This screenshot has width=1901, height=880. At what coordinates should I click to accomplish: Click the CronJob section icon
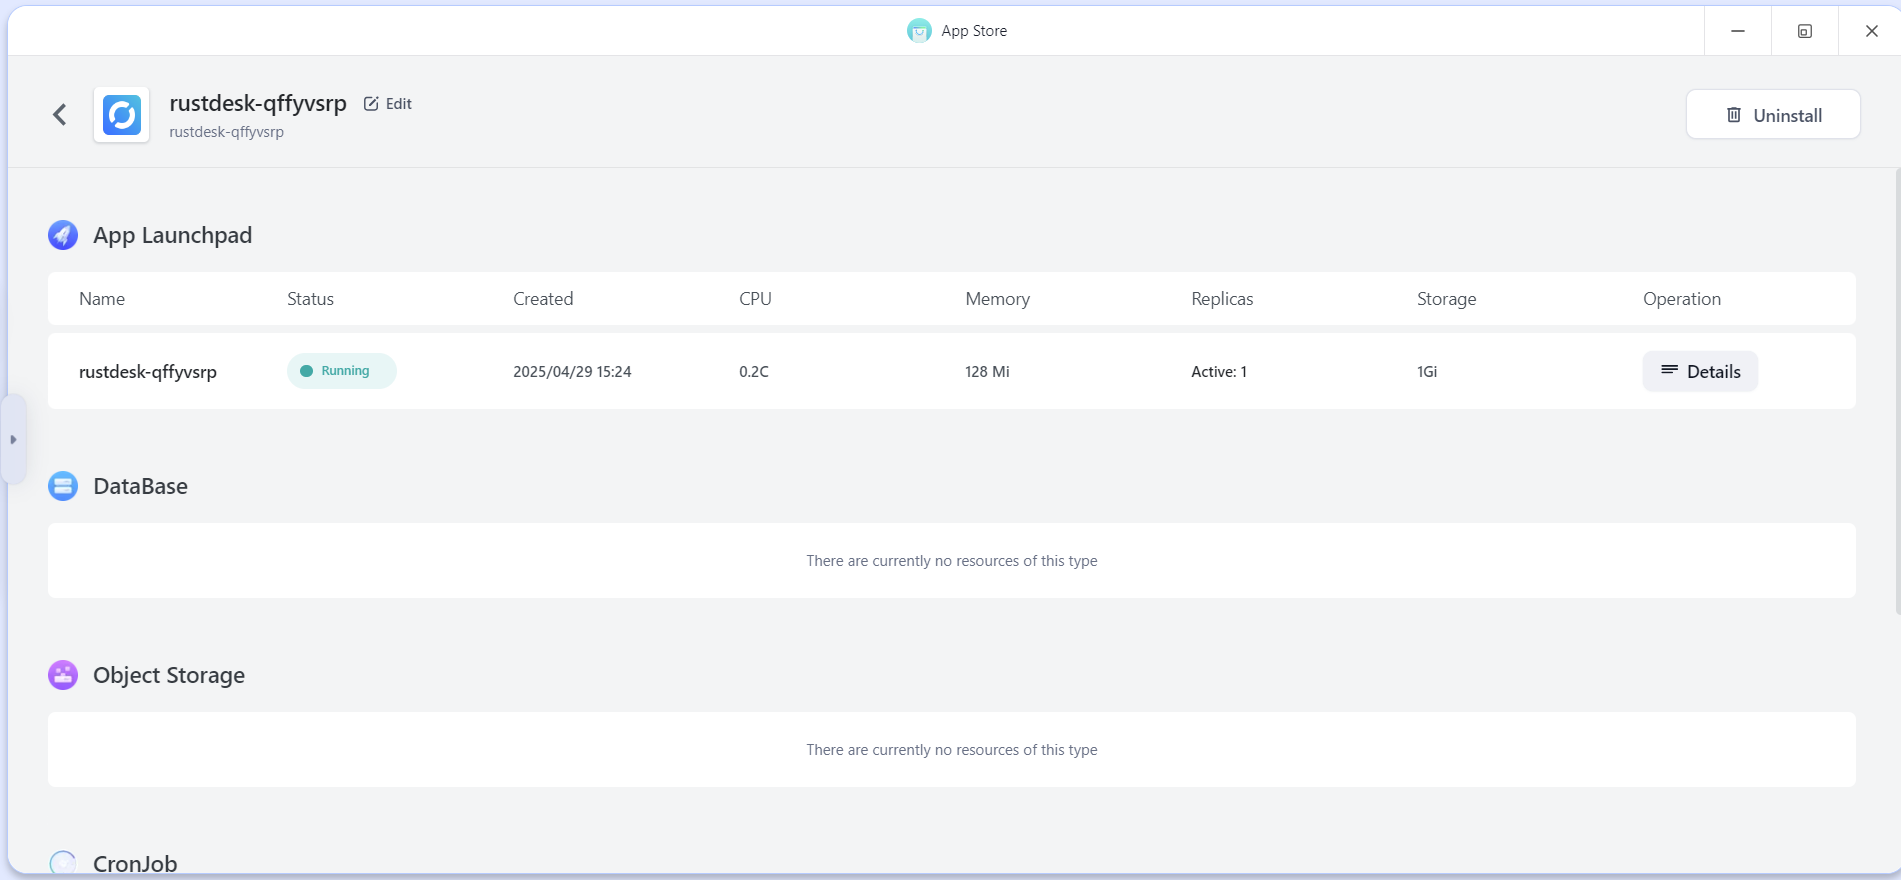[x=63, y=863]
